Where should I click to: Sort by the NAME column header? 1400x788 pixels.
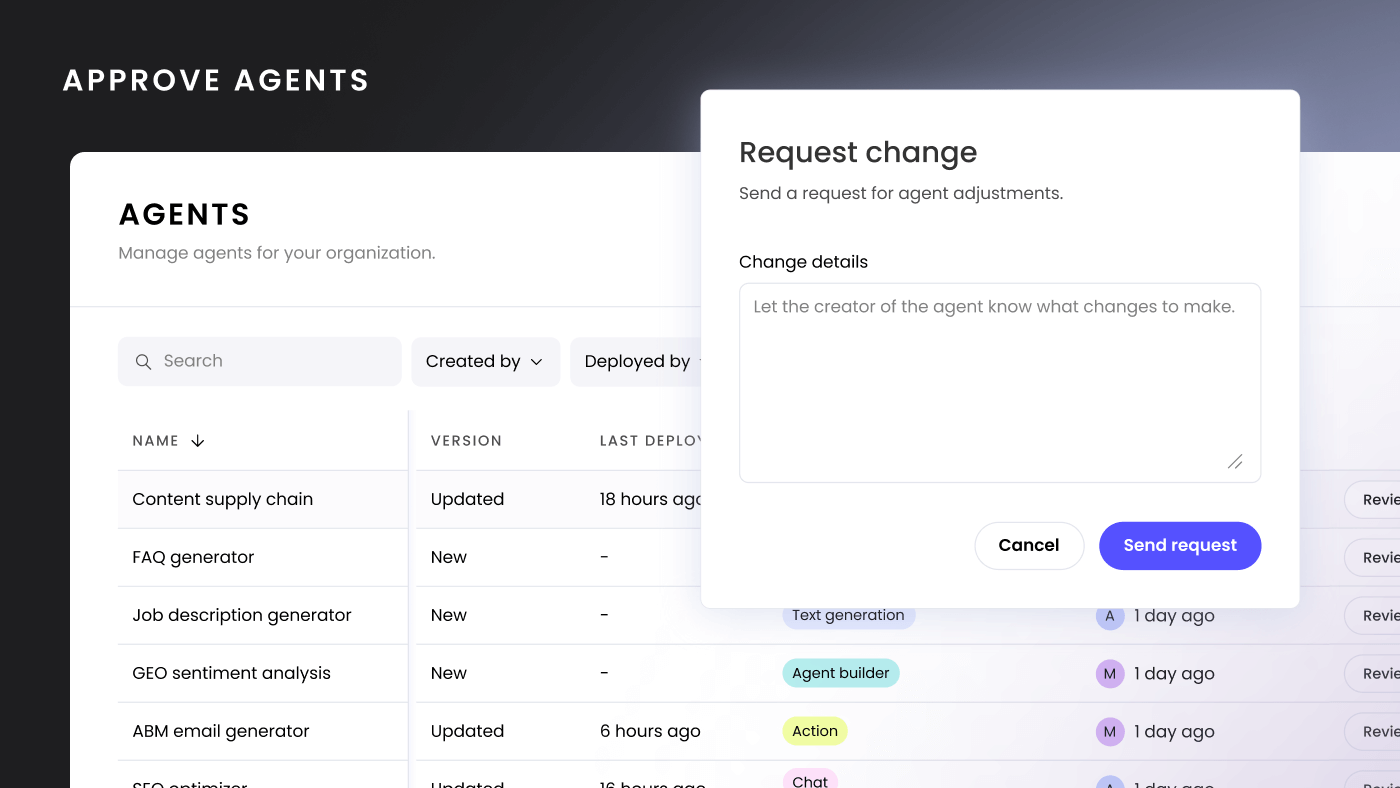(156, 441)
